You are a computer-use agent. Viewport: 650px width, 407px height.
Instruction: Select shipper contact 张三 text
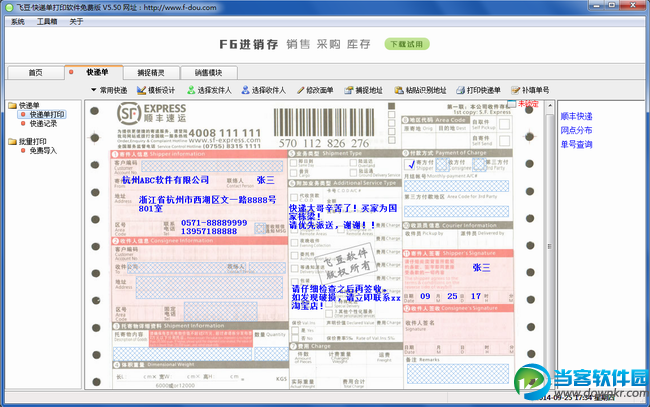pyautogui.click(x=266, y=180)
